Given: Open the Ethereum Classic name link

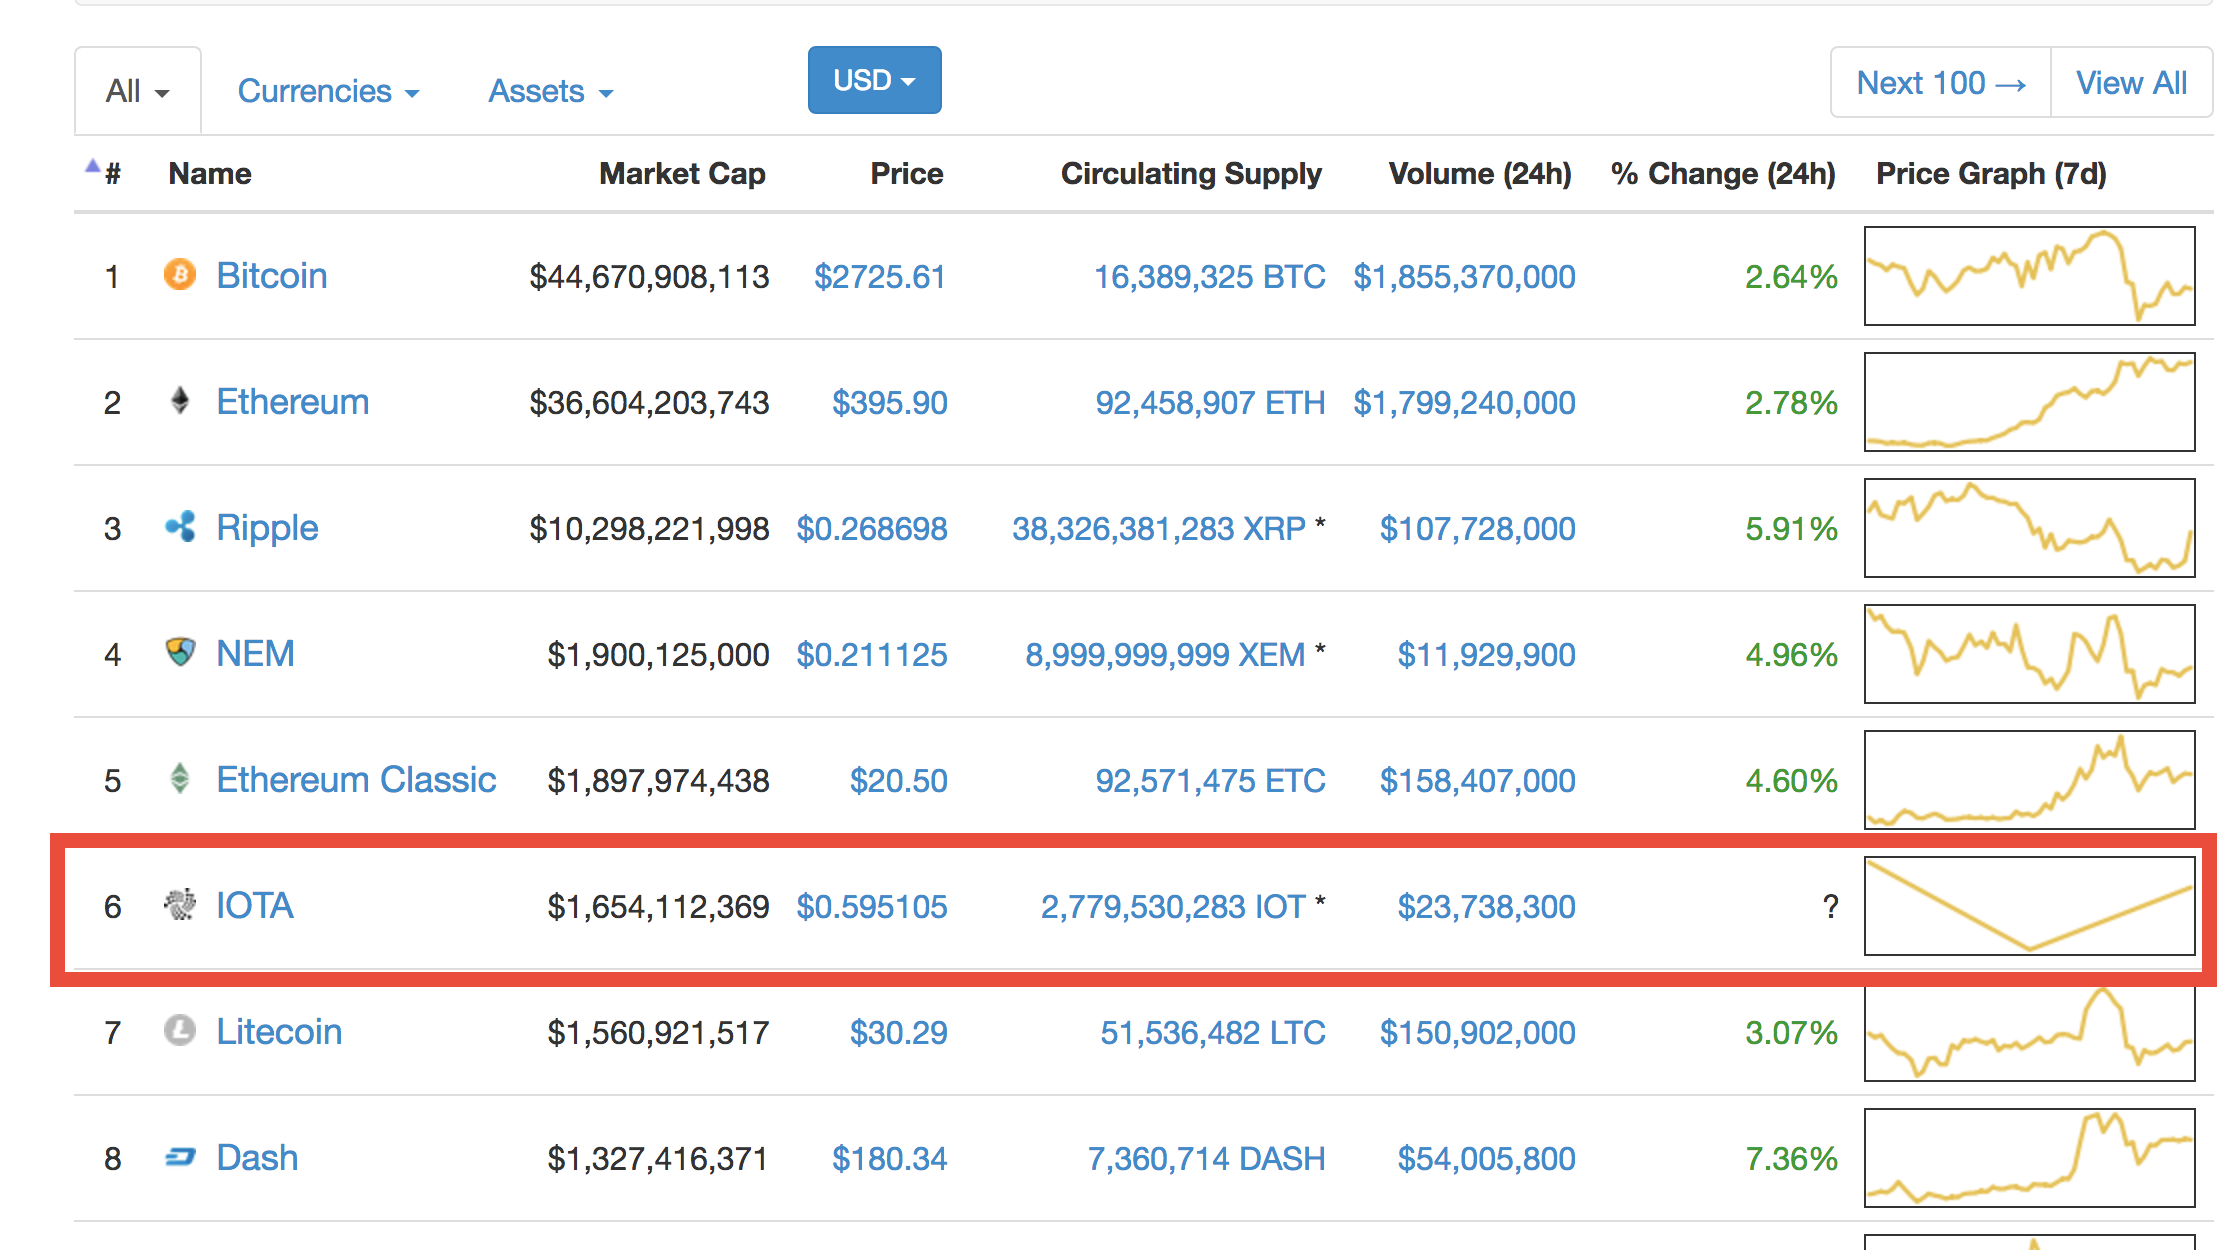Looking at the screenshot, I should pos(356,779).
